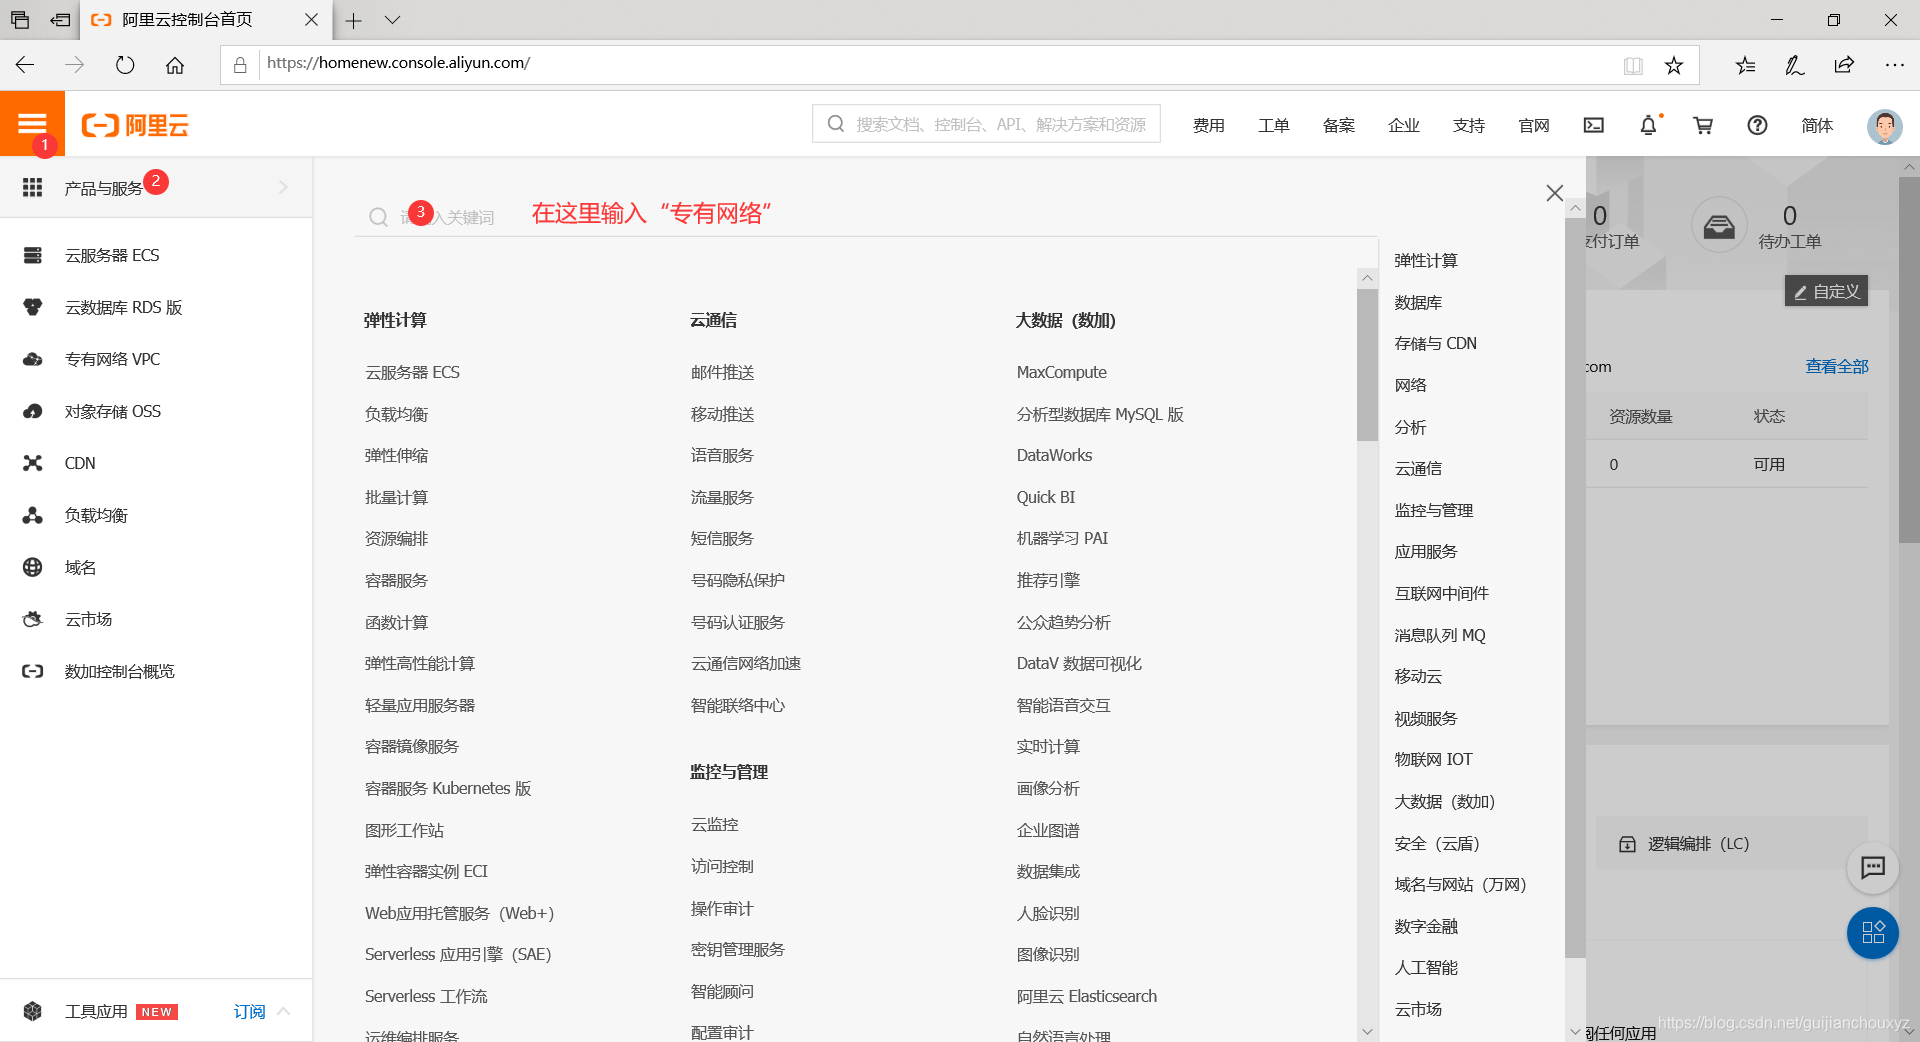Click the 云数据库 RDS 版 sidebar icon
This screenshot has height=1042, width=1920.
click(x=32, y=307)
